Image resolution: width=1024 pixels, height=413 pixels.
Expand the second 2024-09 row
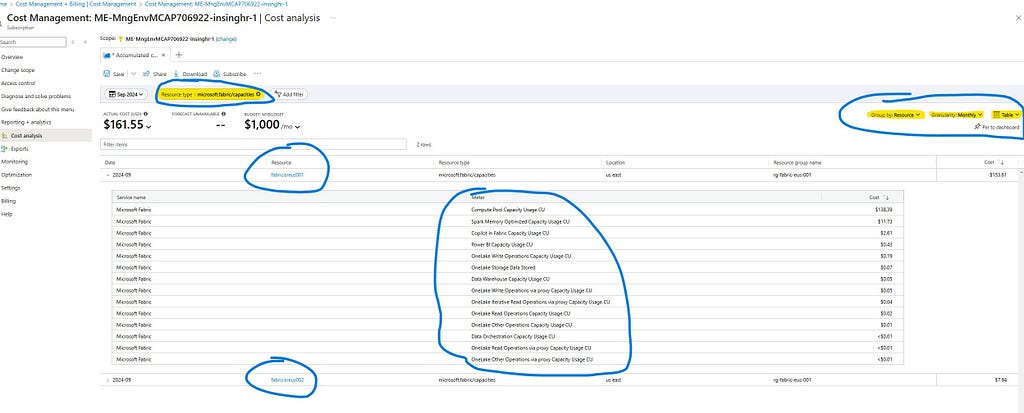pos(107,379)
